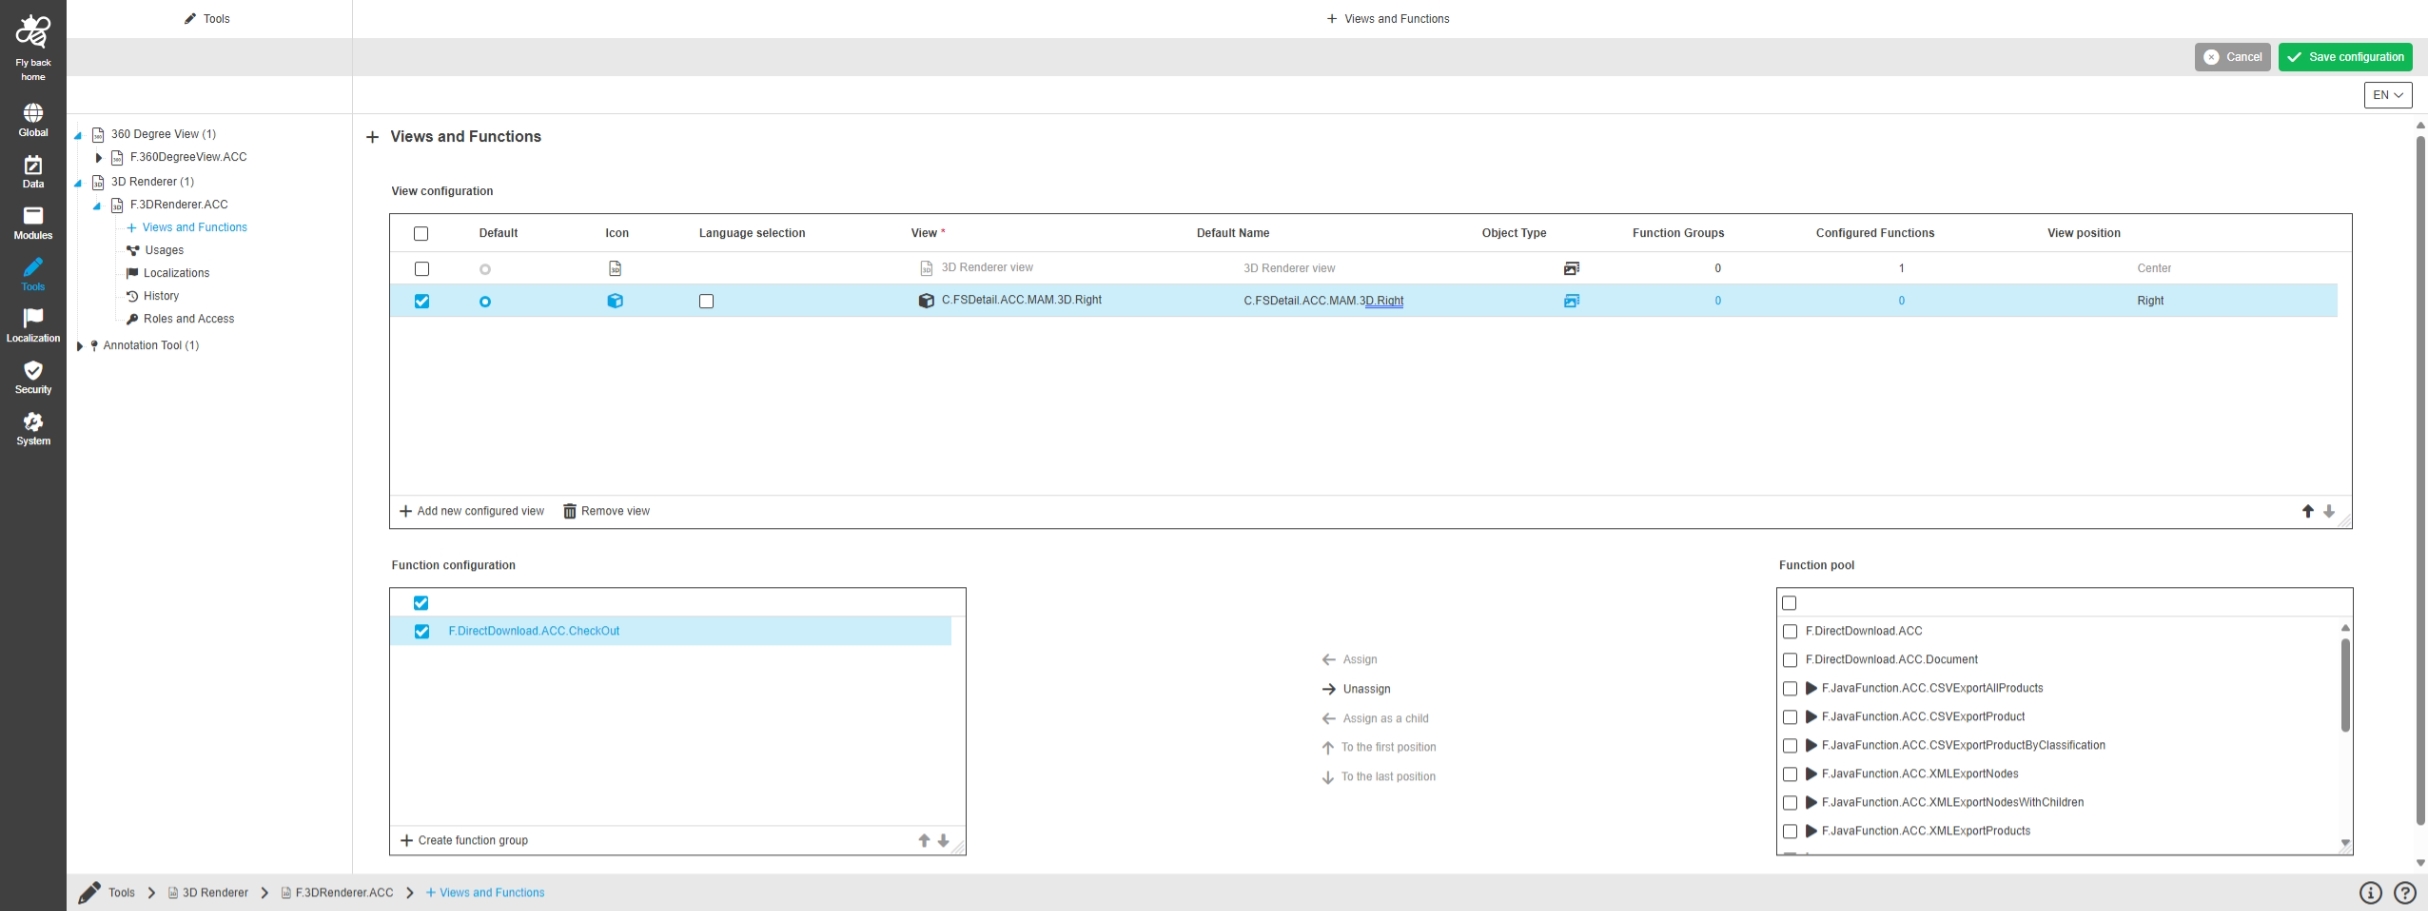Select Usages in the tree menu
Viewport: 2428px width, 911px height.
[164, 250]
